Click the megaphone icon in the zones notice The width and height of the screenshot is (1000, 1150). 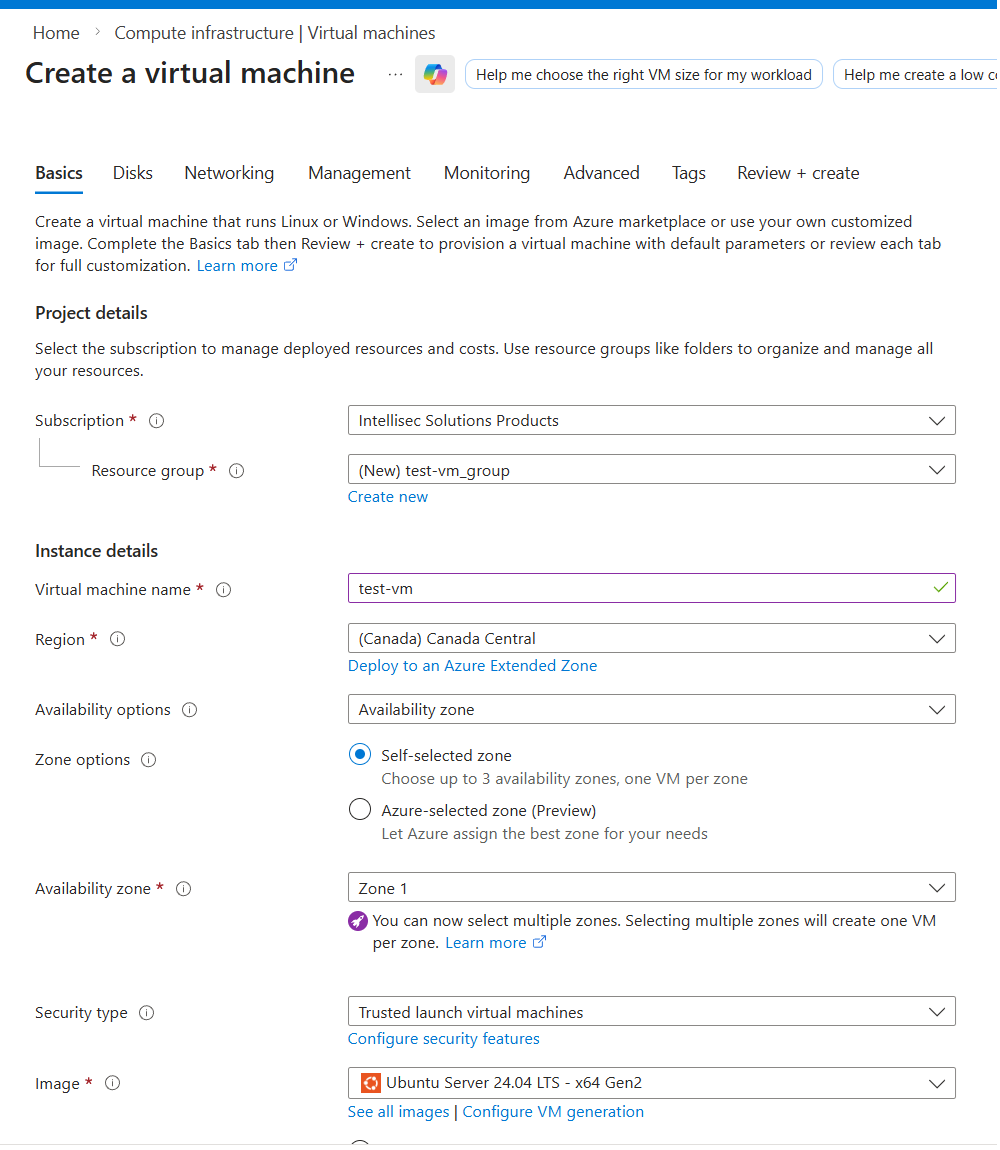click(359, 921)
